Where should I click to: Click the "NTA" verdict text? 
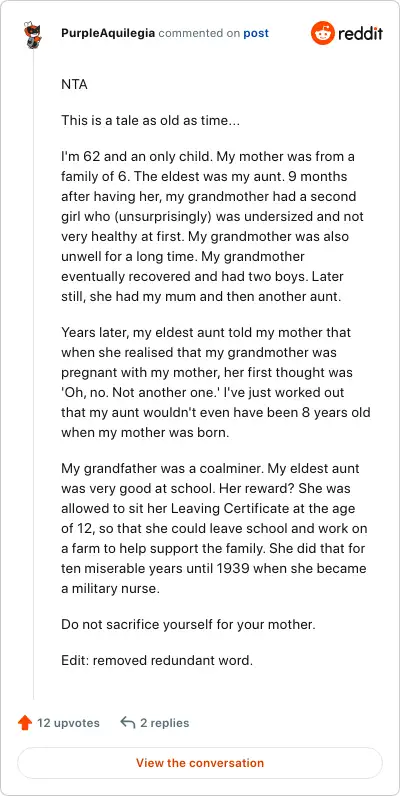click(x=74, y=84)
